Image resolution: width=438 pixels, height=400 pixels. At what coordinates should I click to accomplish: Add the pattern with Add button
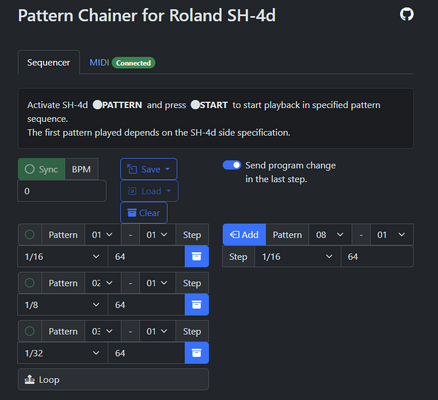pos(244,235)
